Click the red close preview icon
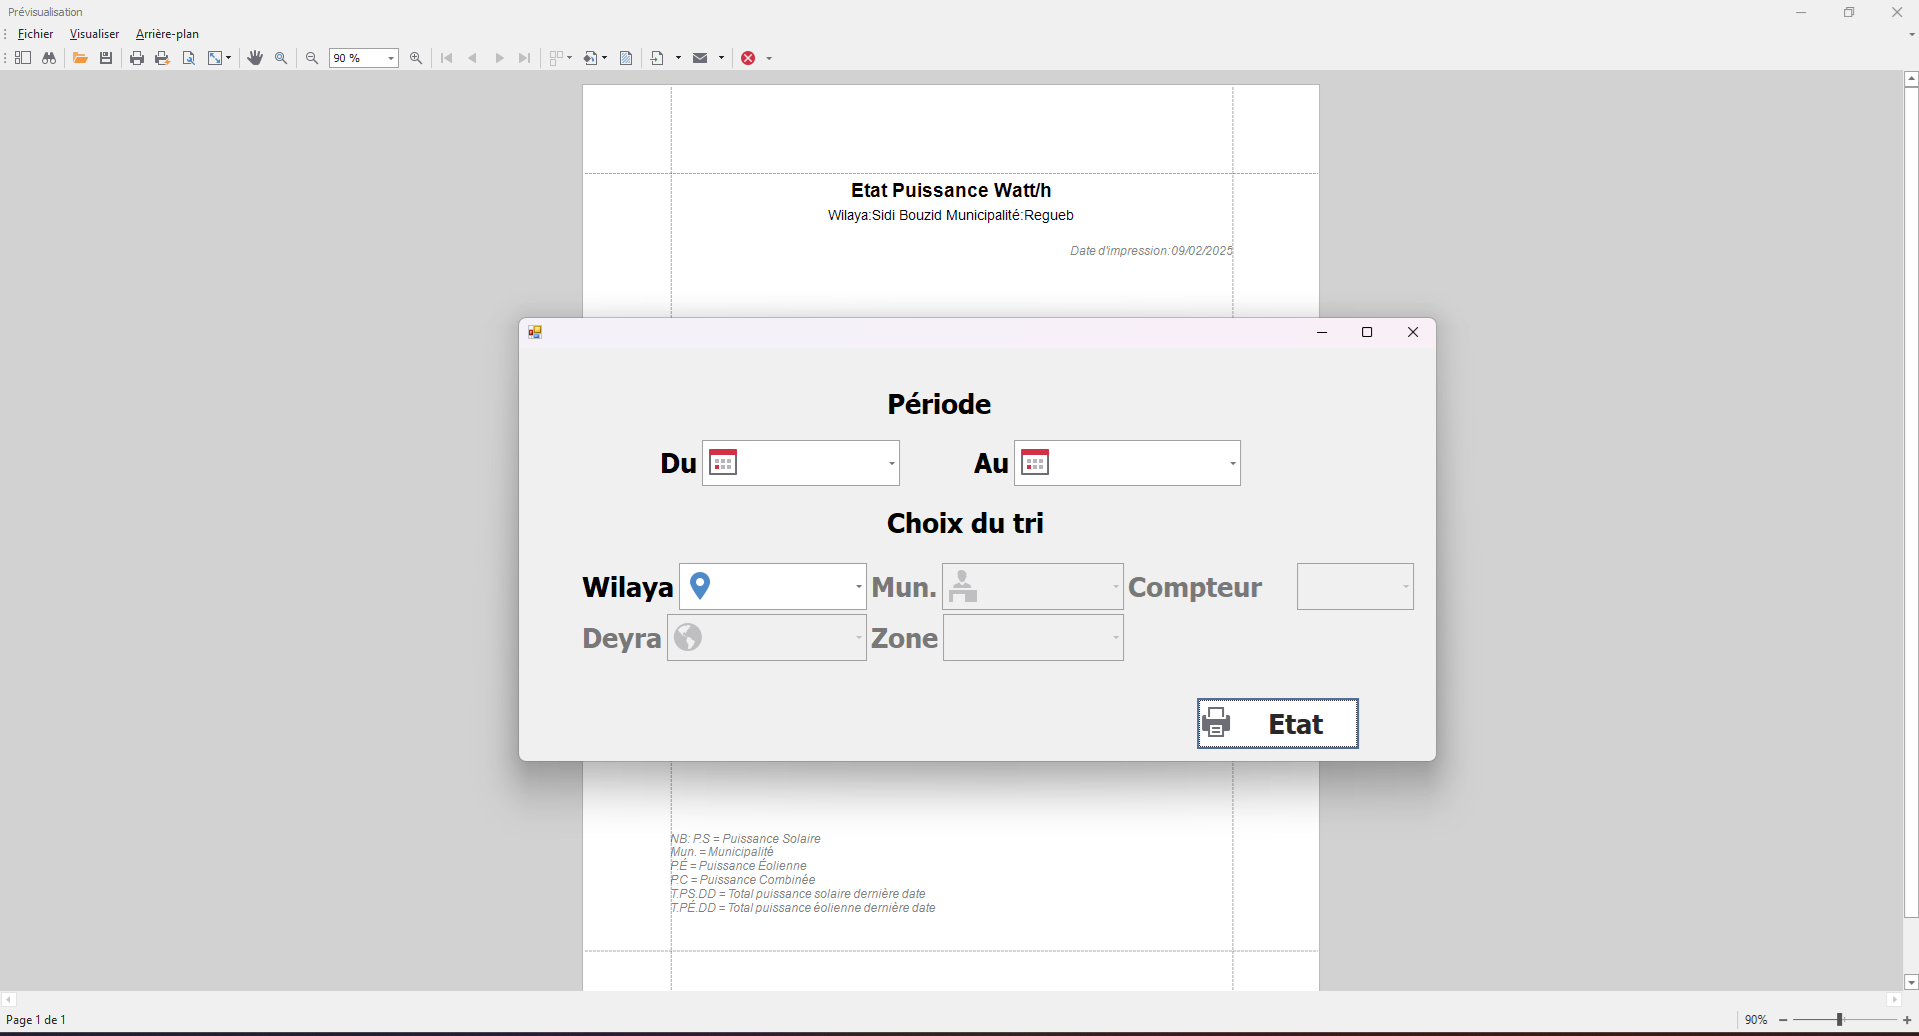Image resolution: width=1919 pixels, height=1036 pixels. (748, 58)
